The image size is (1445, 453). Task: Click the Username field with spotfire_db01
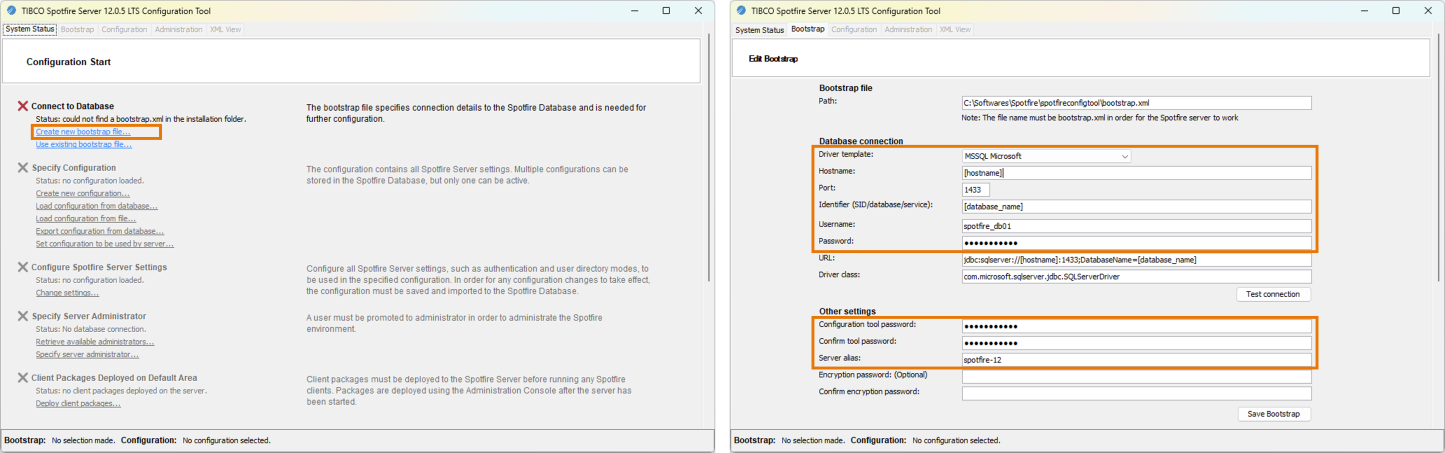click(x=1136, y=225)
